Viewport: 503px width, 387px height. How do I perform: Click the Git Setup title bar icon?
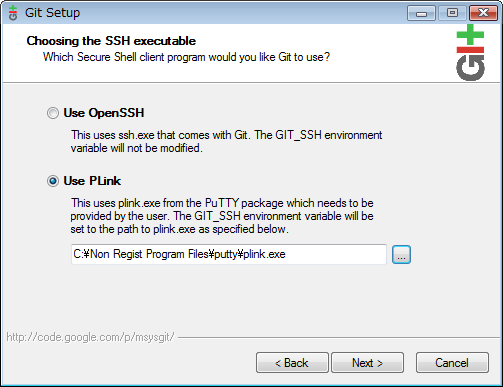pyautogui.click(x=13, y=13)
